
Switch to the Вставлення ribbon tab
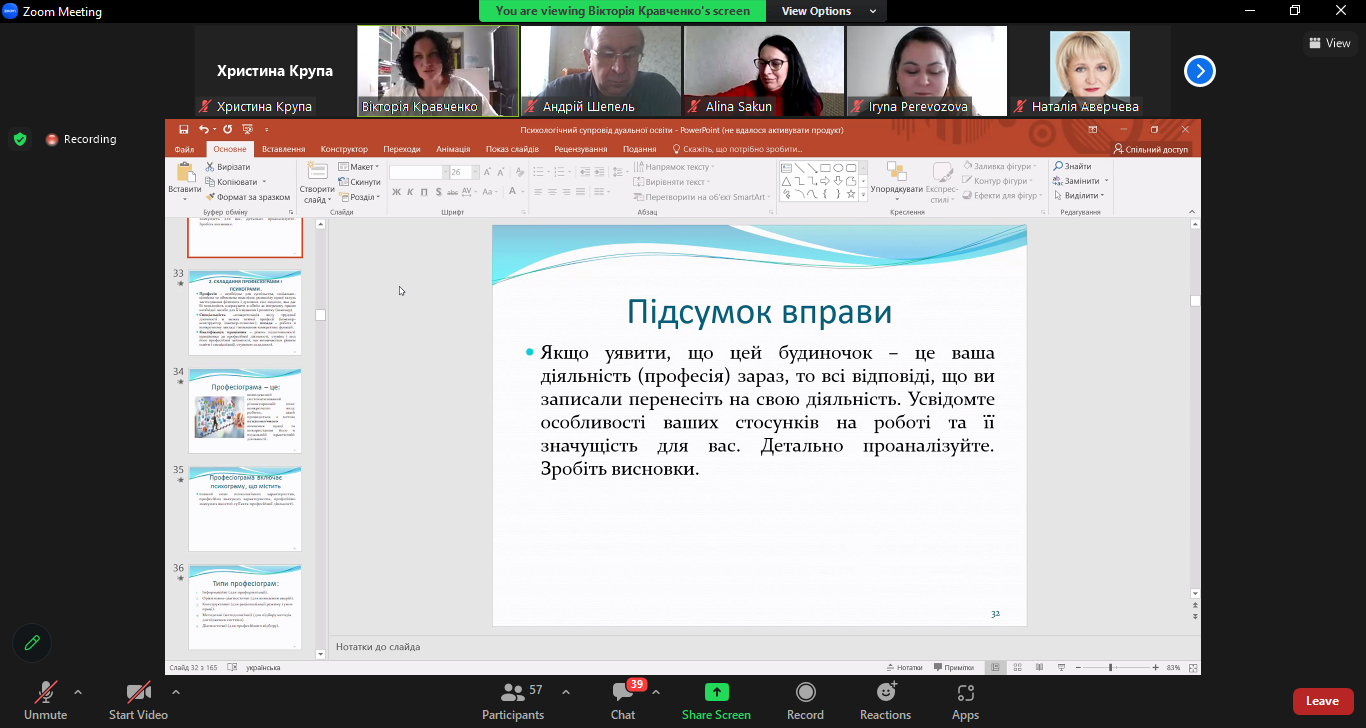(283, 149)
